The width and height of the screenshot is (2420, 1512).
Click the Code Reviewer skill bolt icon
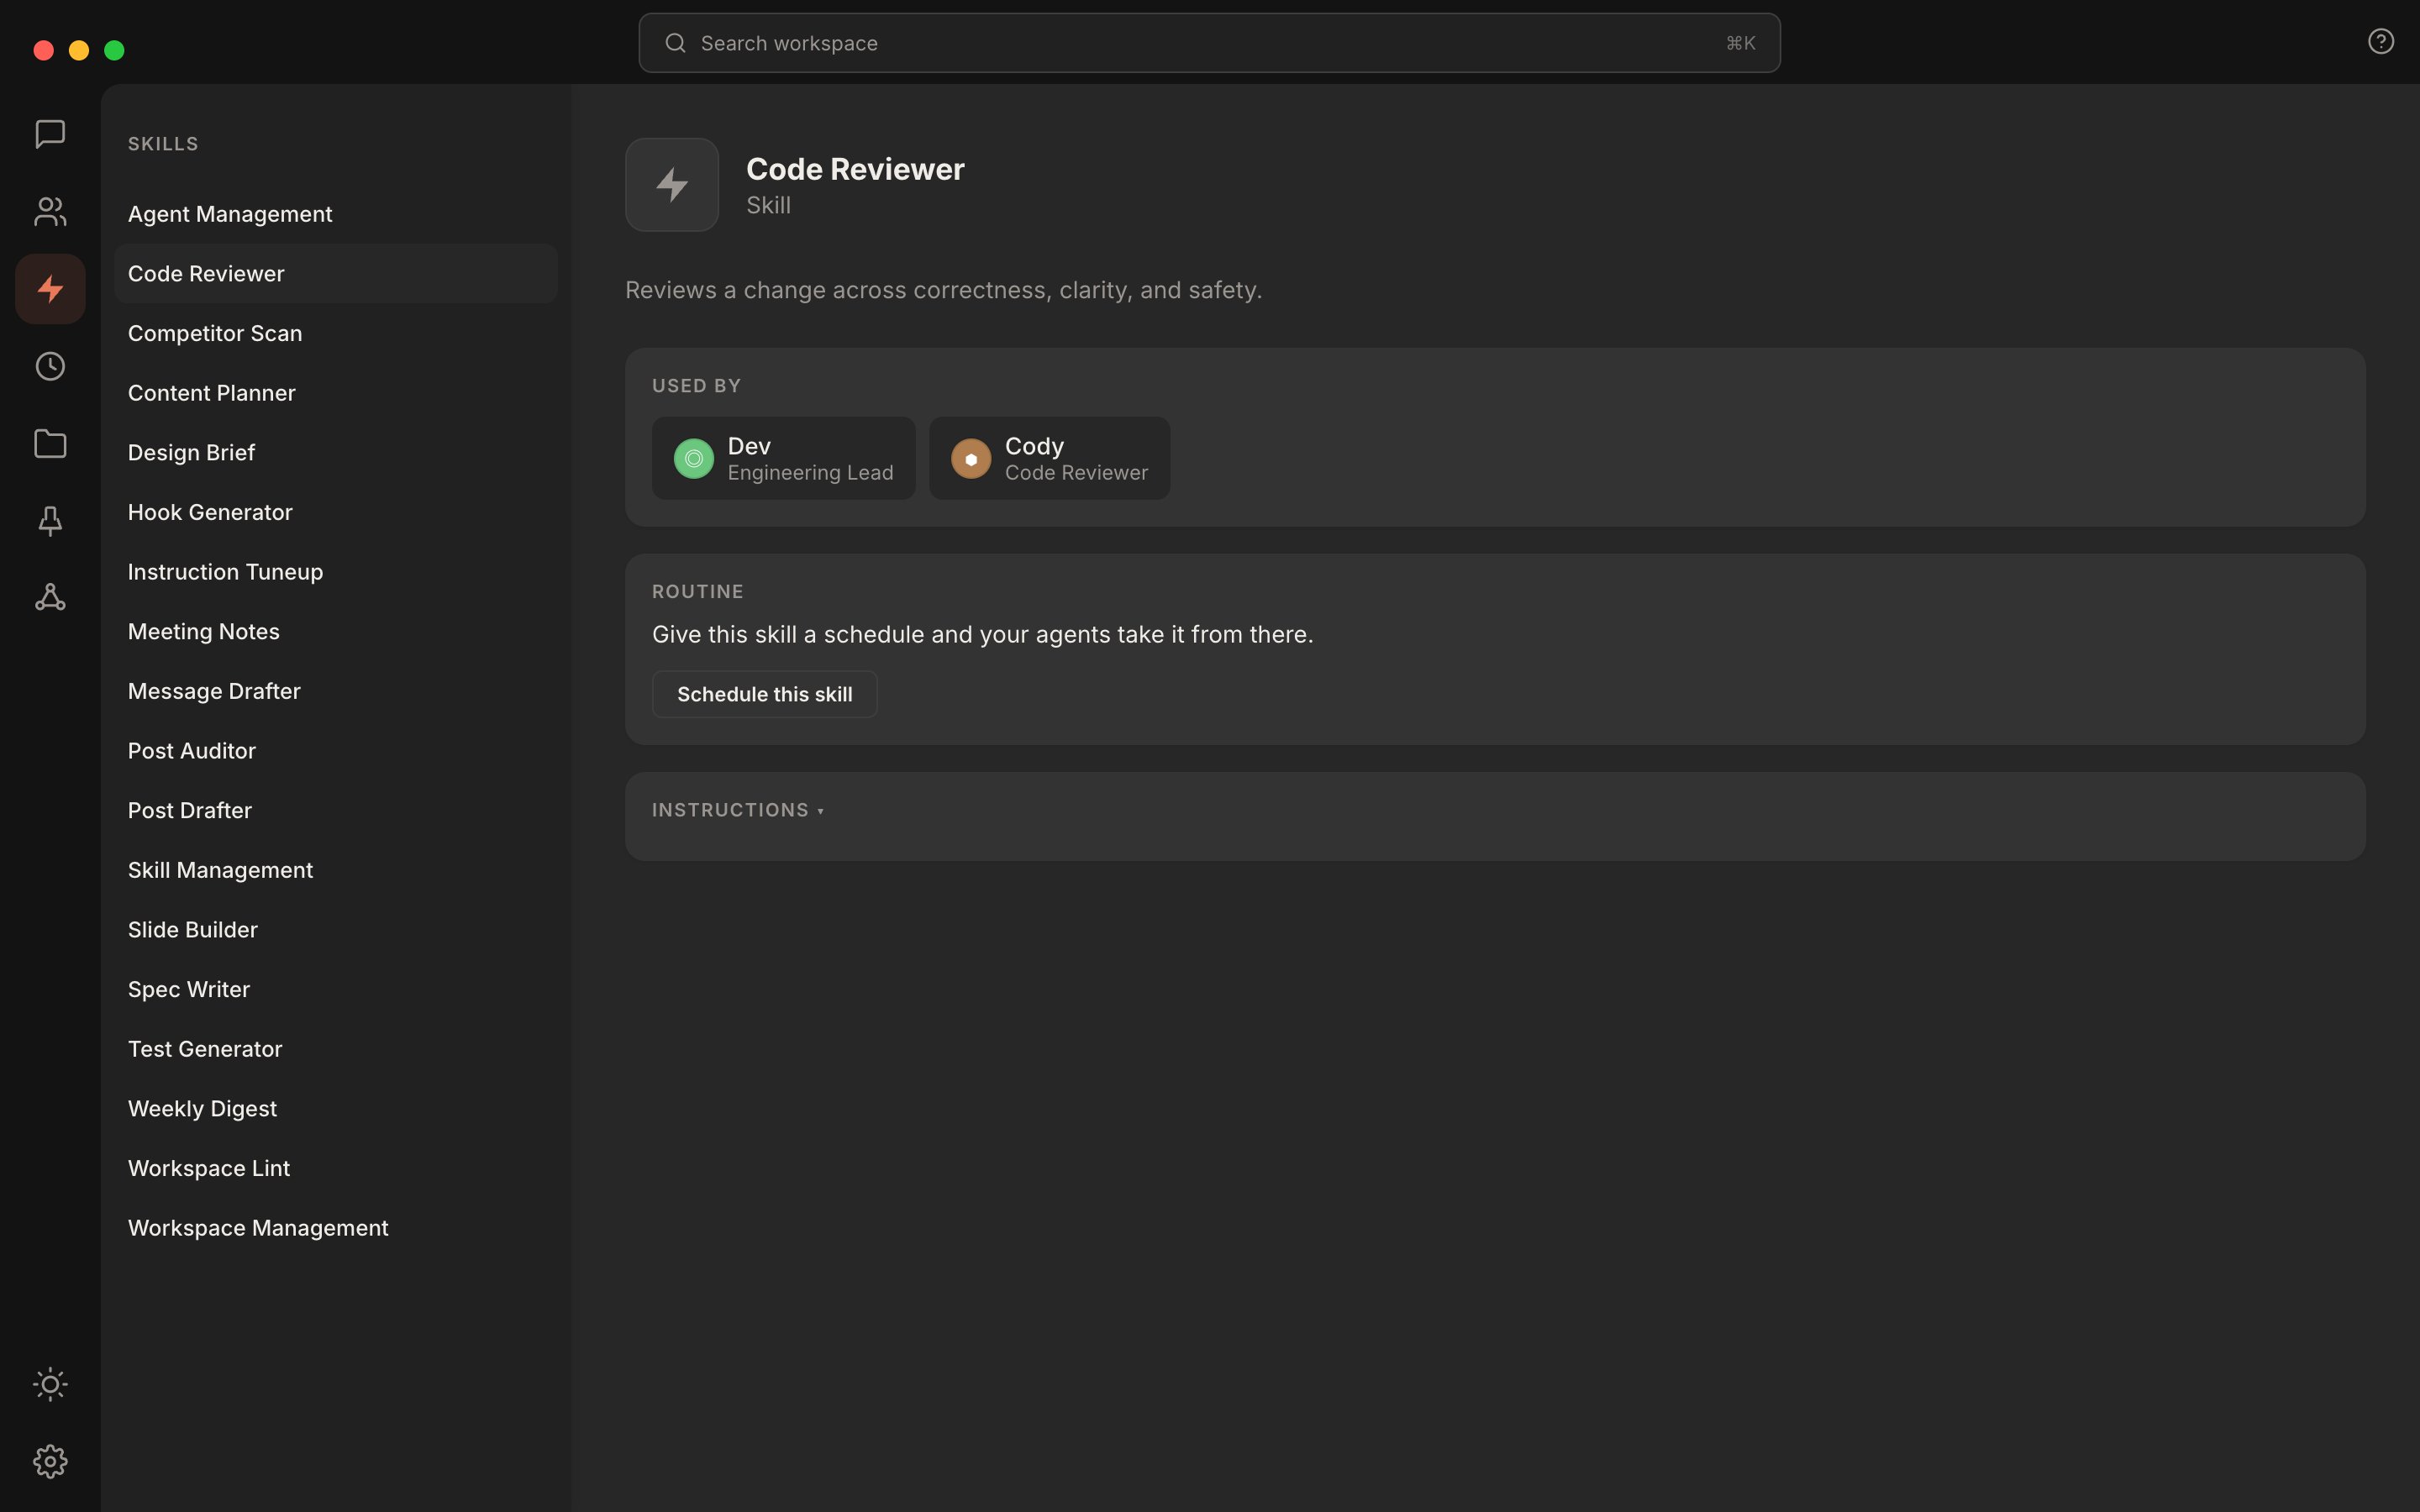click(672, 185)
